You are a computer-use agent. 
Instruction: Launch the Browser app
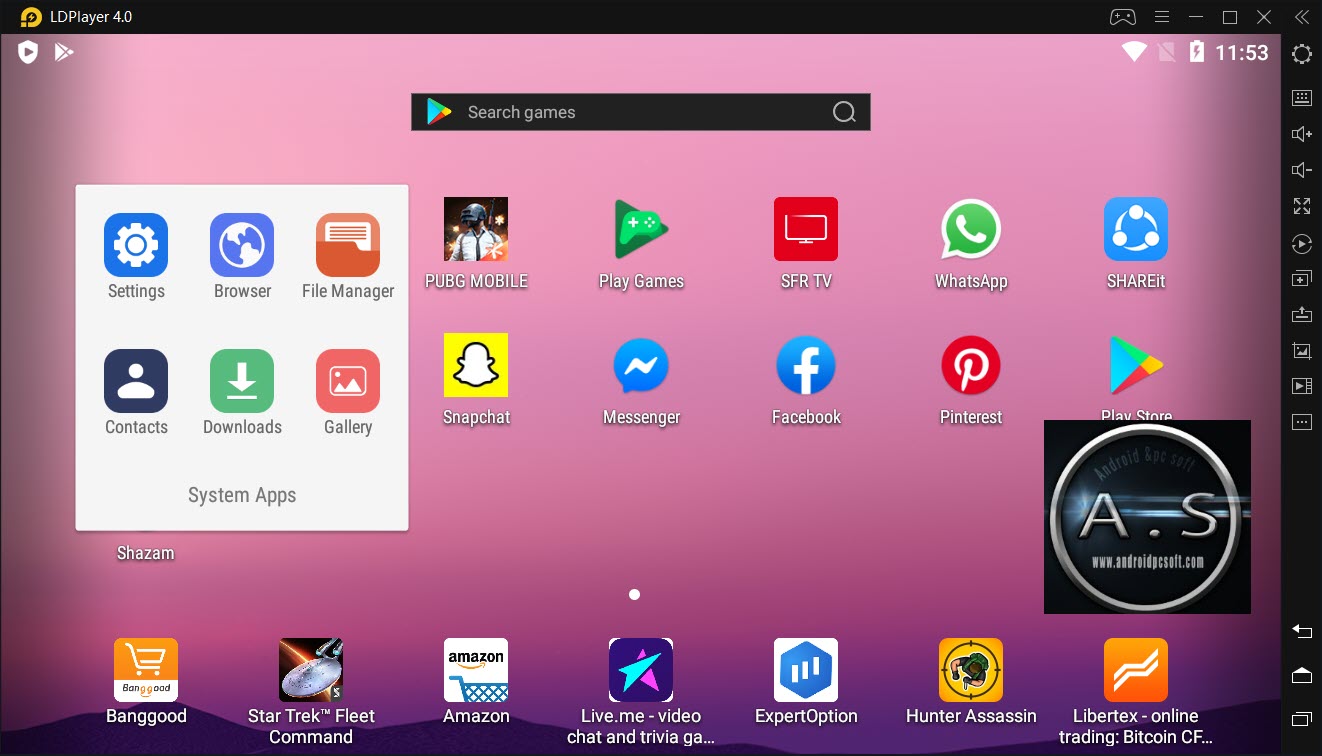point(242,245)
